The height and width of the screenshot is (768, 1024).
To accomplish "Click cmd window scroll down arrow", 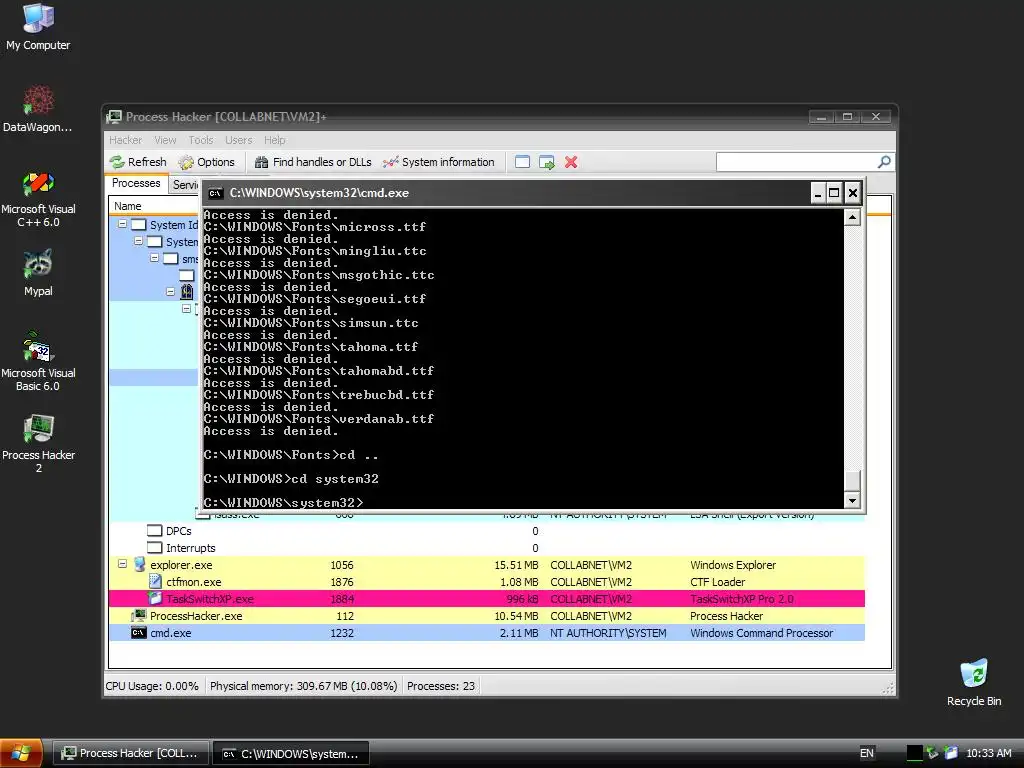I will [x=852, y=500].
